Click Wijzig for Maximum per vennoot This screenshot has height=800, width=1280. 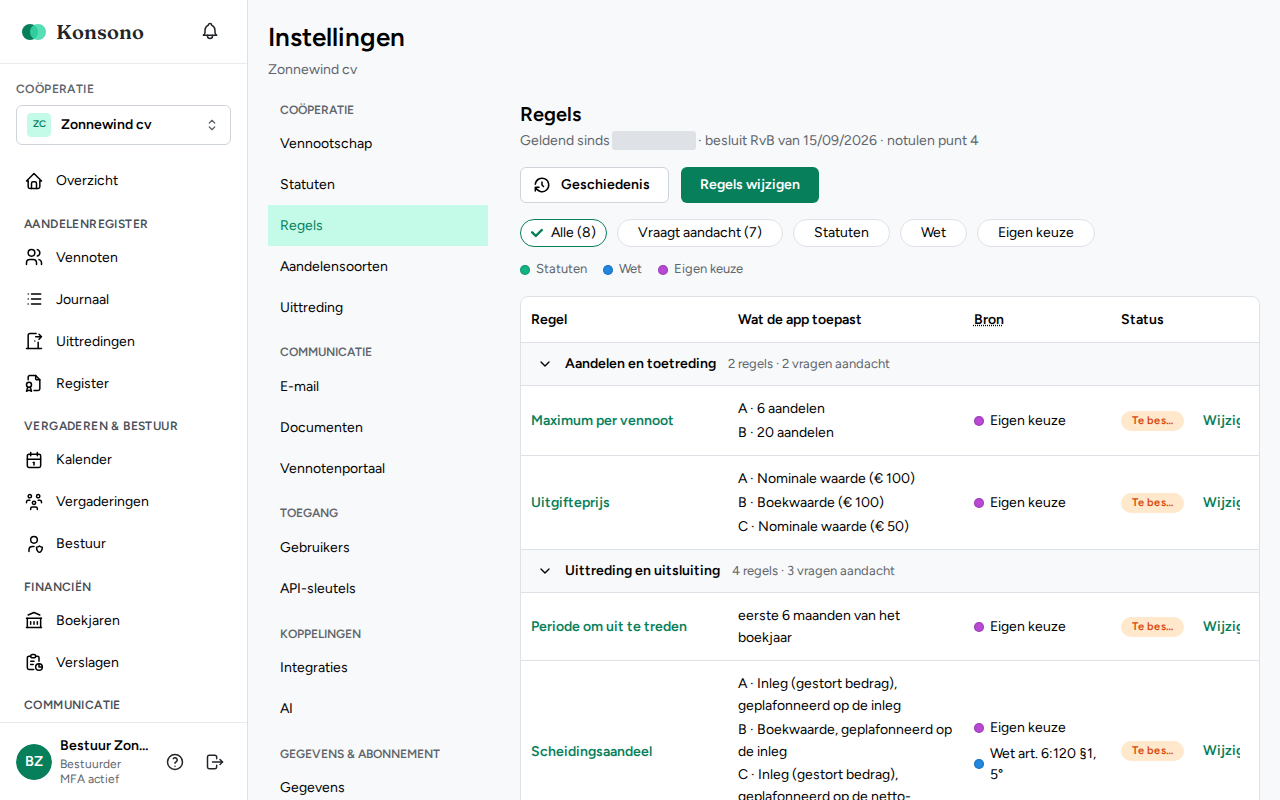tap(1221, 421)
